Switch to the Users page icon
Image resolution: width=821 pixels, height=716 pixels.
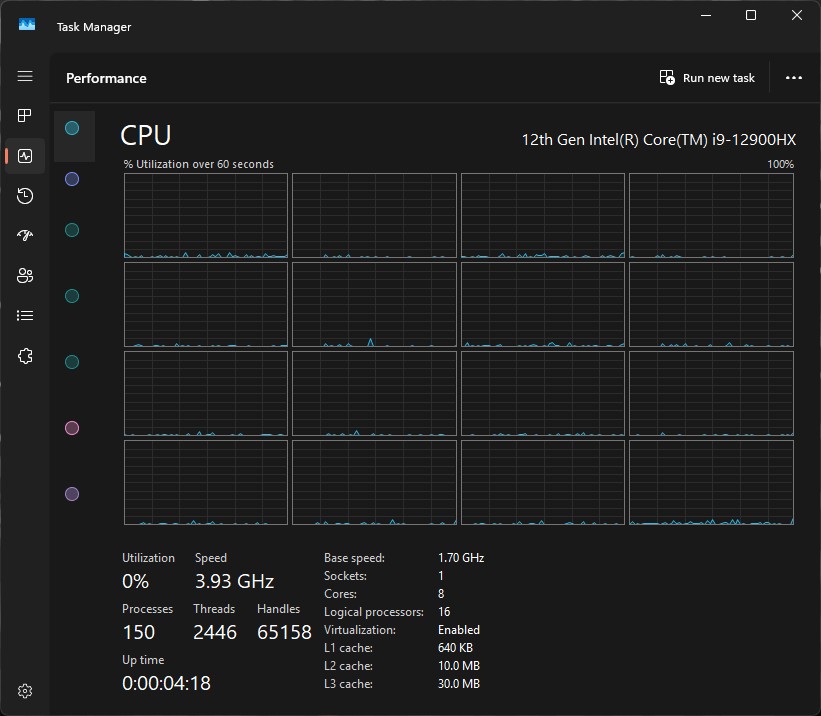pos(25,276)
